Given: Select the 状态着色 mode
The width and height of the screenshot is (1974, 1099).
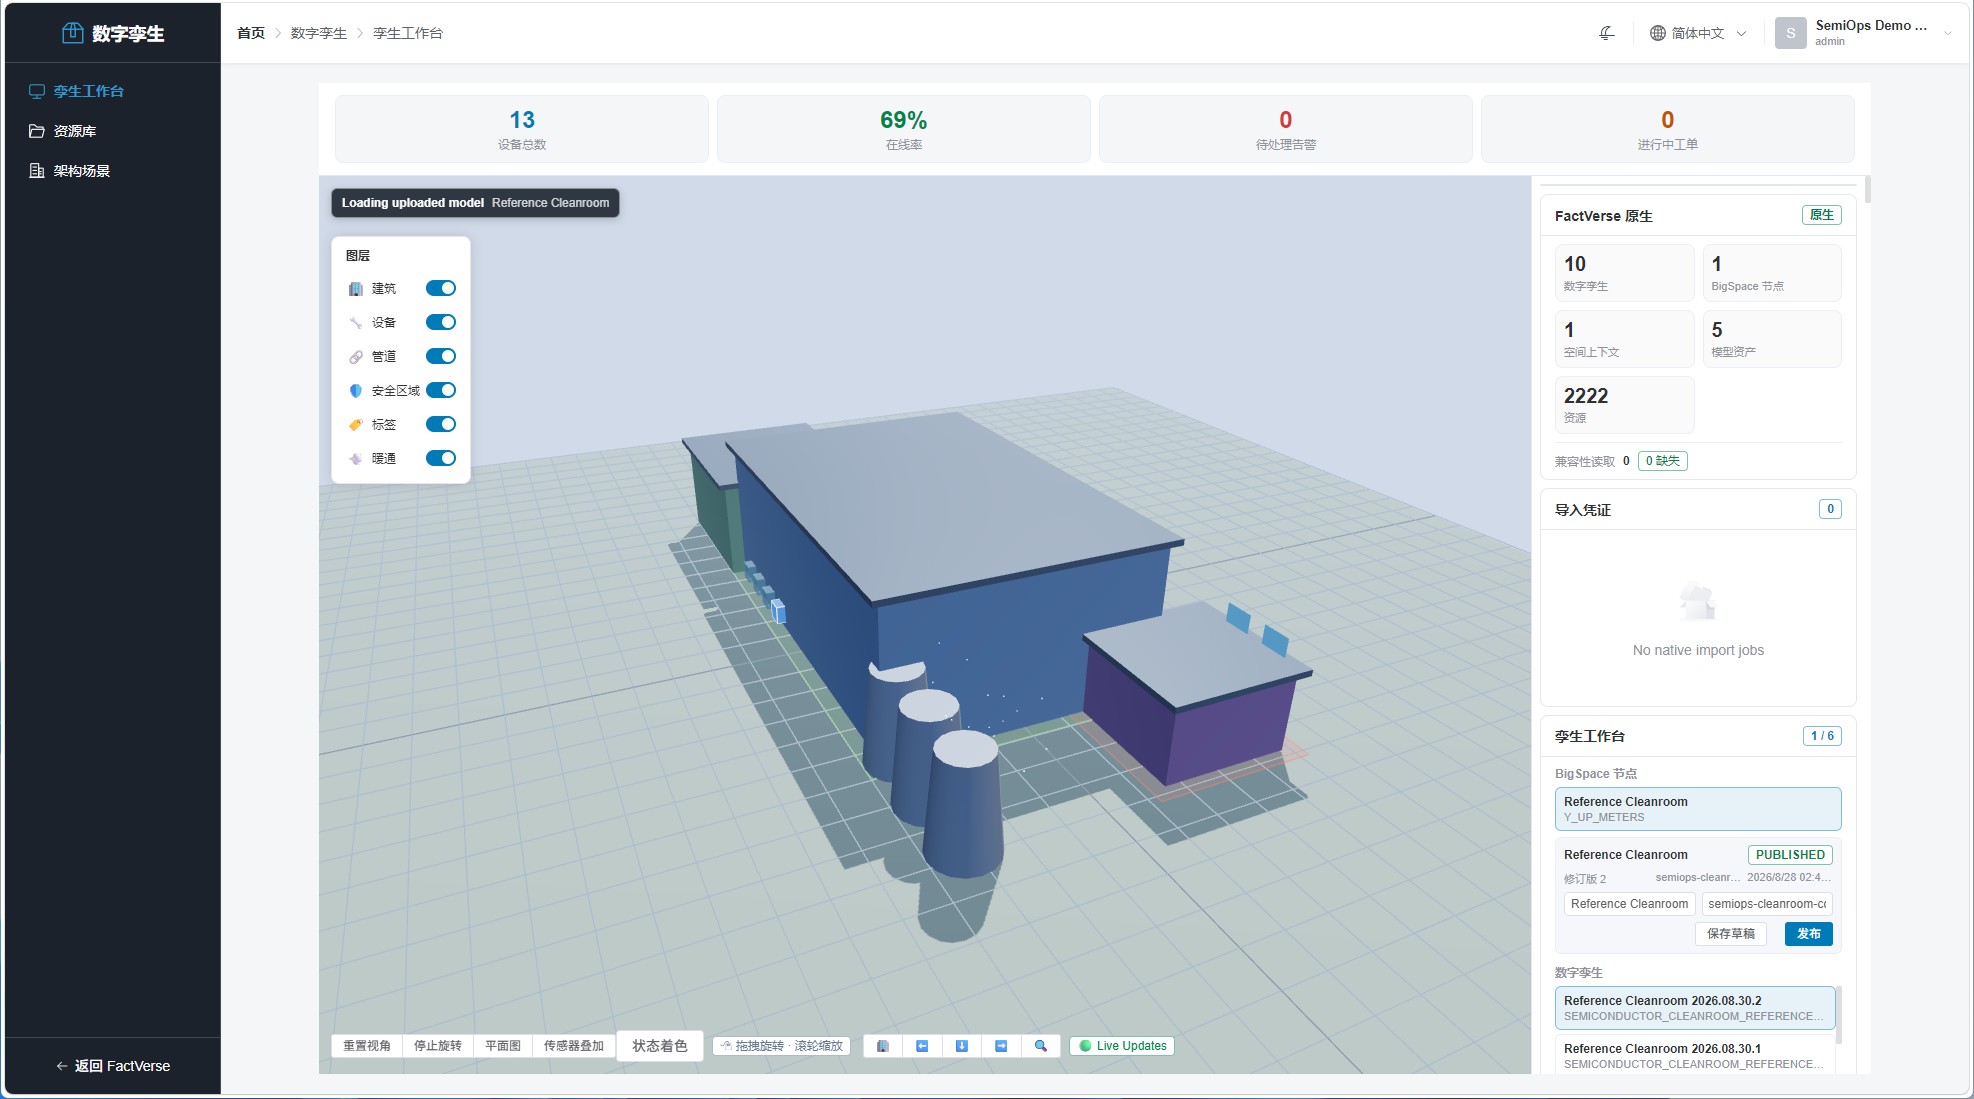Looking at the screenshot, I should pos(660,1046).
